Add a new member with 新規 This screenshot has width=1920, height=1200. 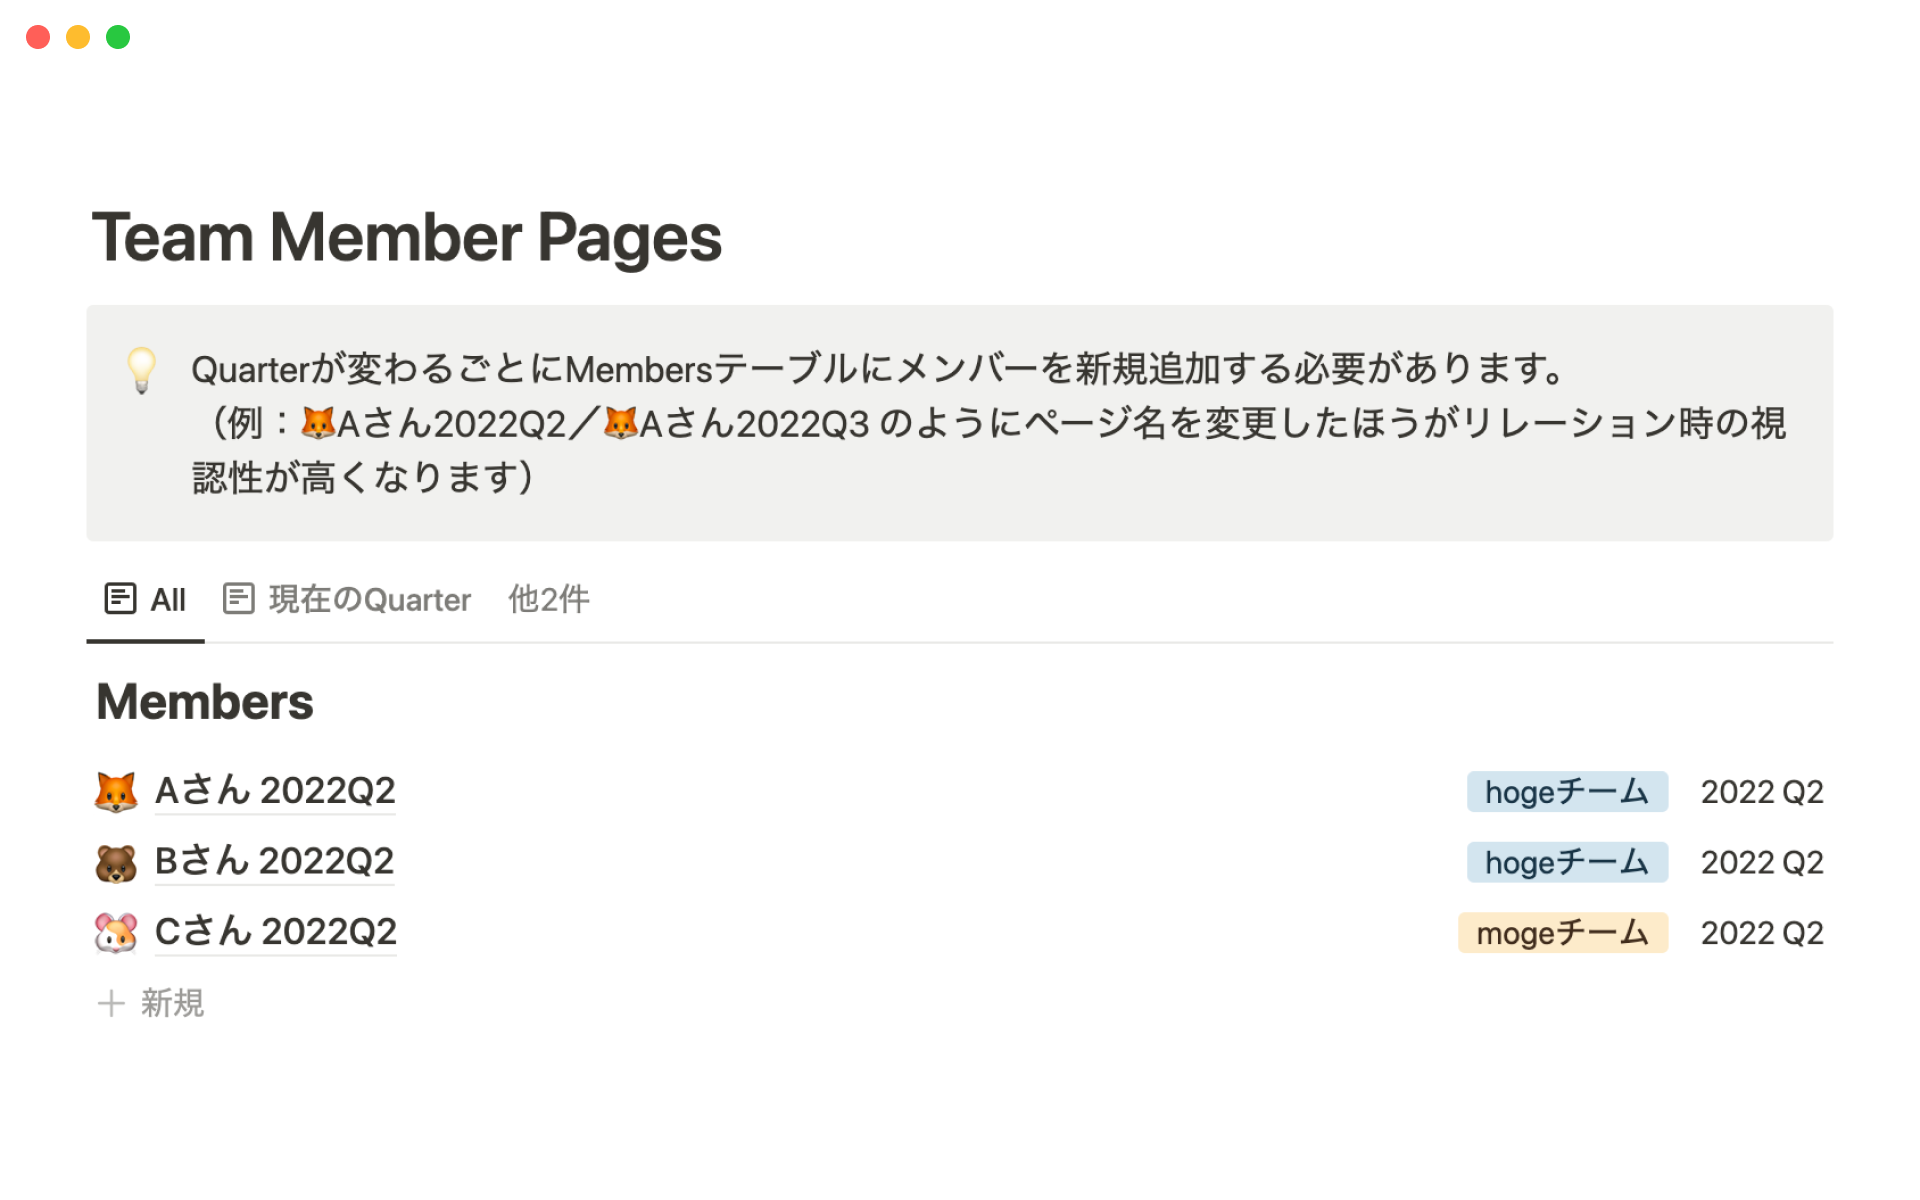171,1003
